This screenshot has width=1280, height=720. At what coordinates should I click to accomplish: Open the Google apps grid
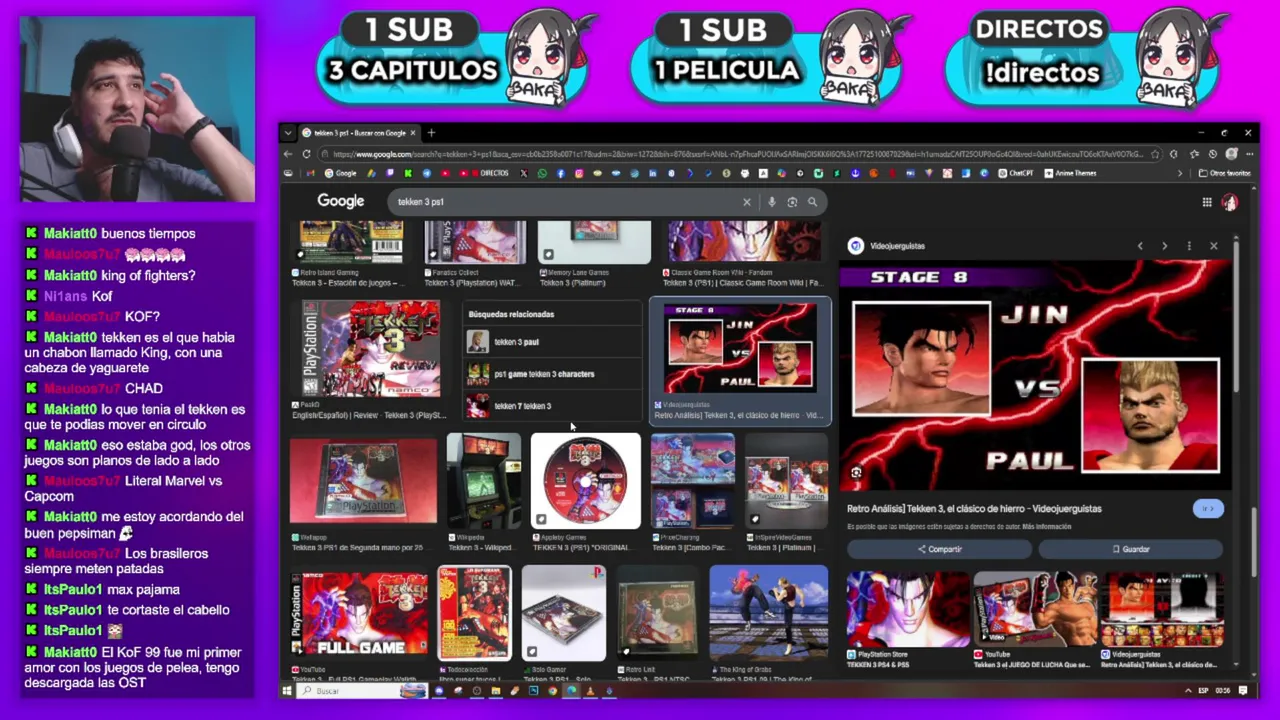(x=1207, y=202)
